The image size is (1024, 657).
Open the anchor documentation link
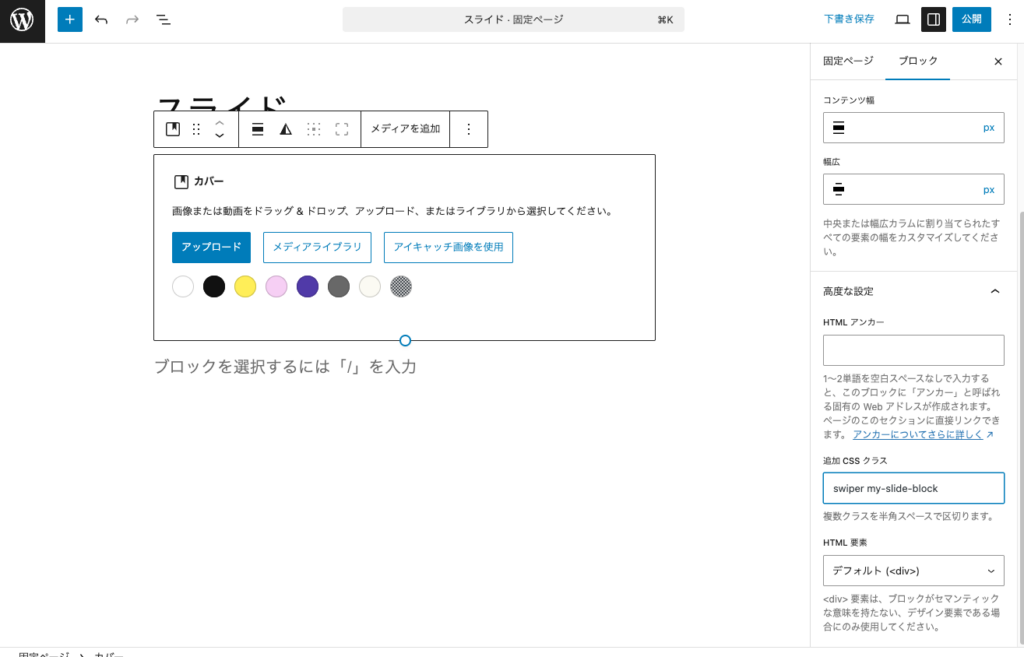tap(922, 434)
